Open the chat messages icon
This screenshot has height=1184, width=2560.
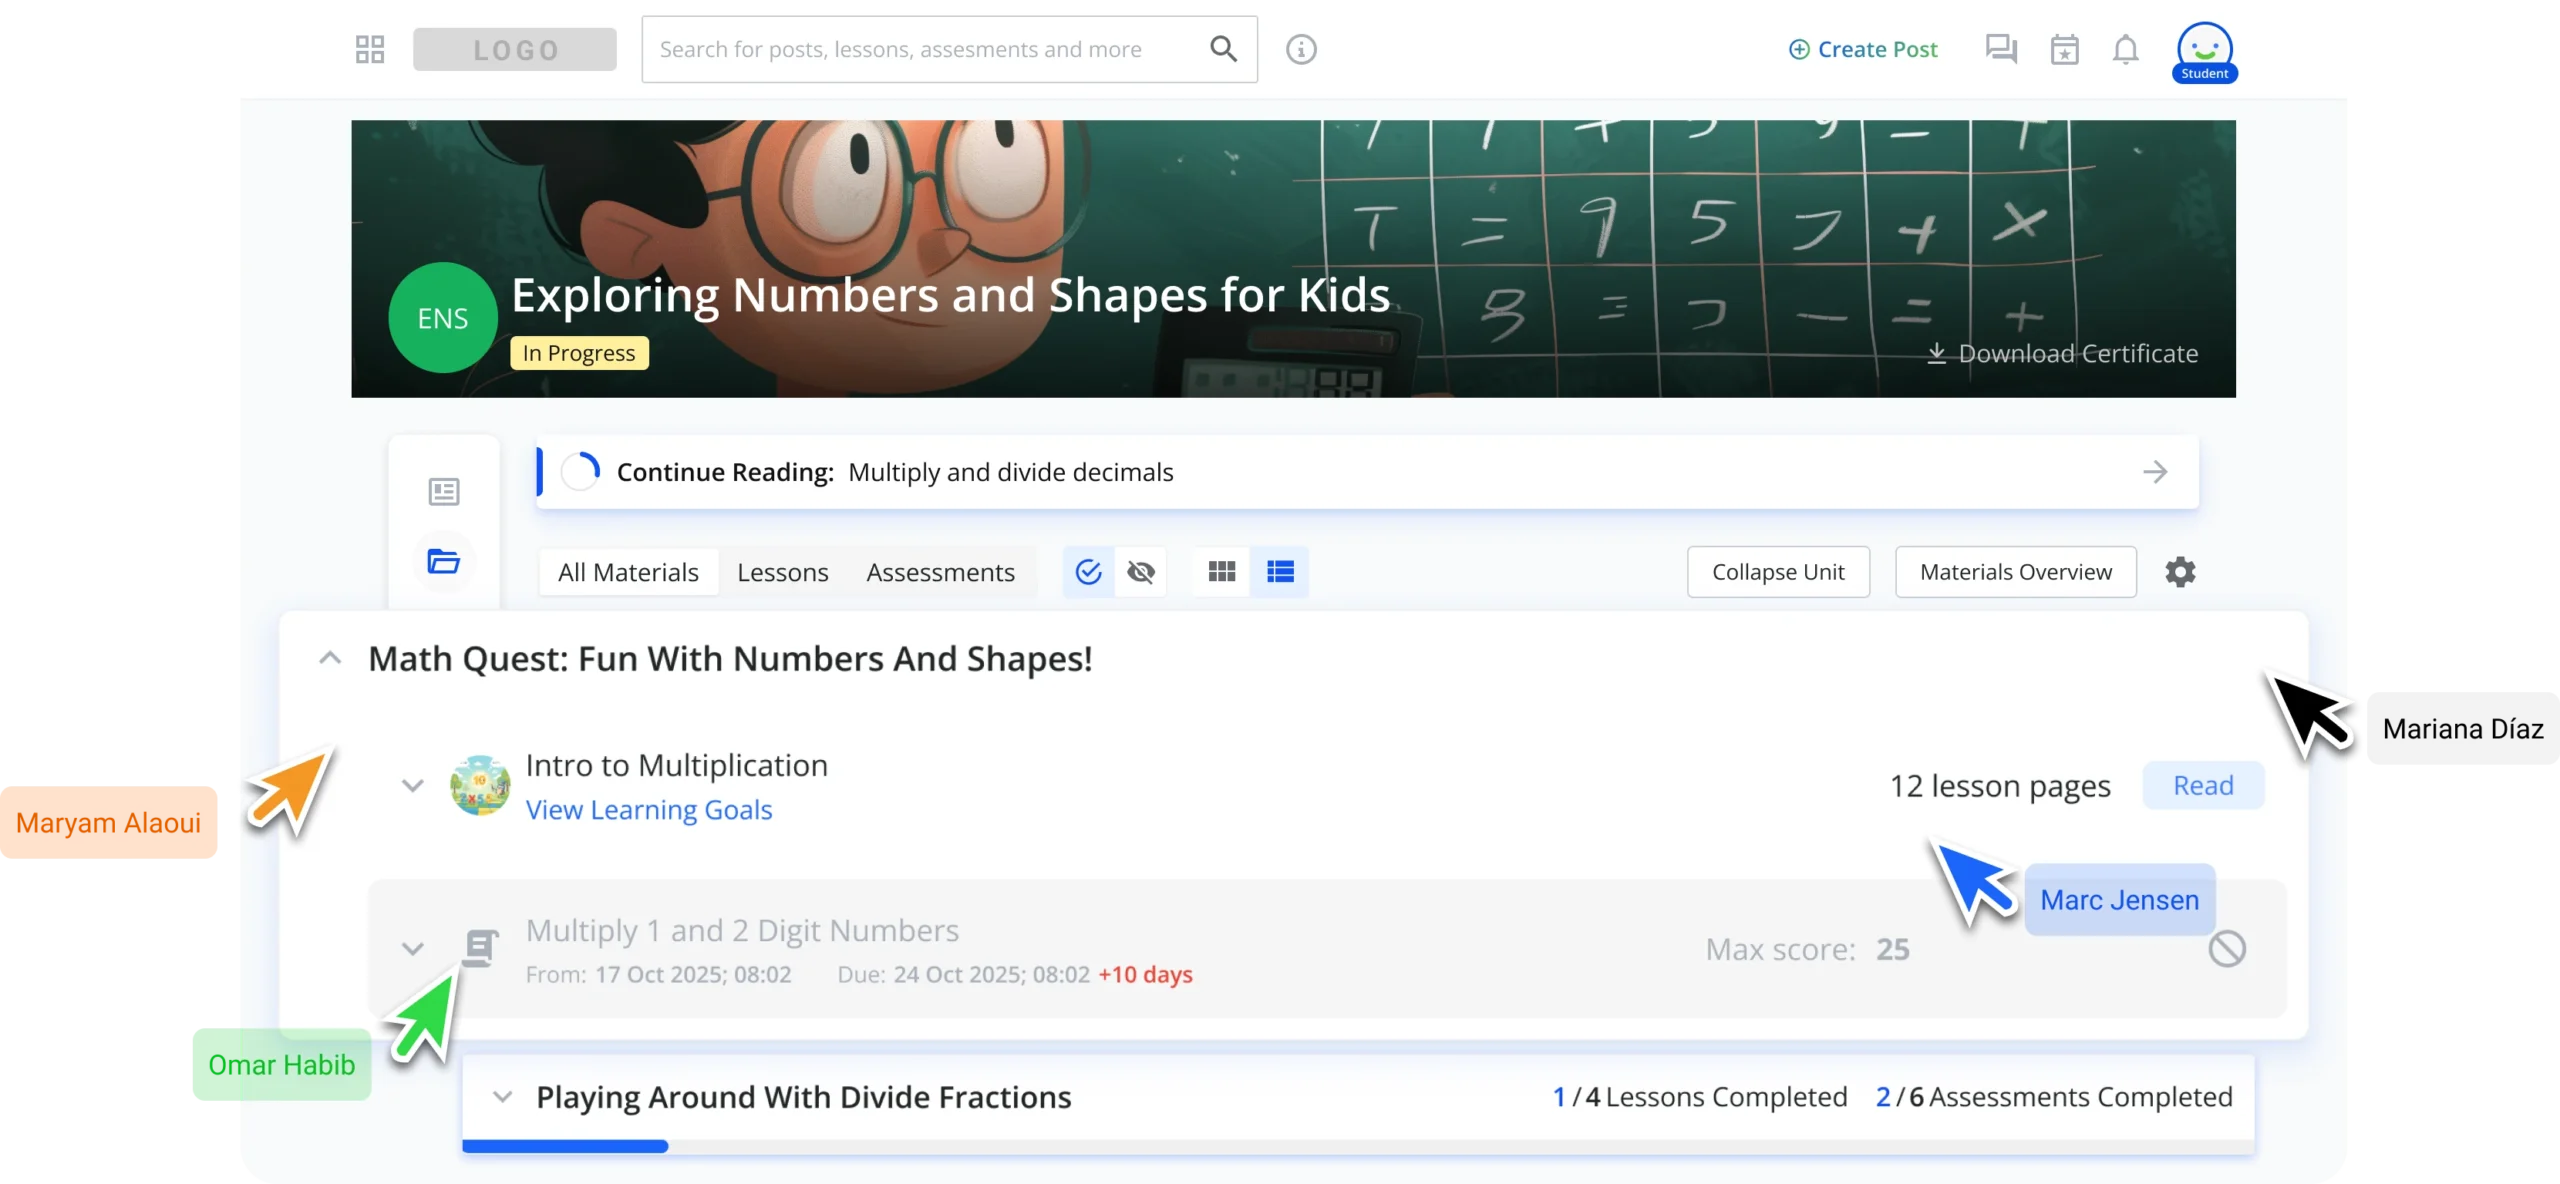2001,49
